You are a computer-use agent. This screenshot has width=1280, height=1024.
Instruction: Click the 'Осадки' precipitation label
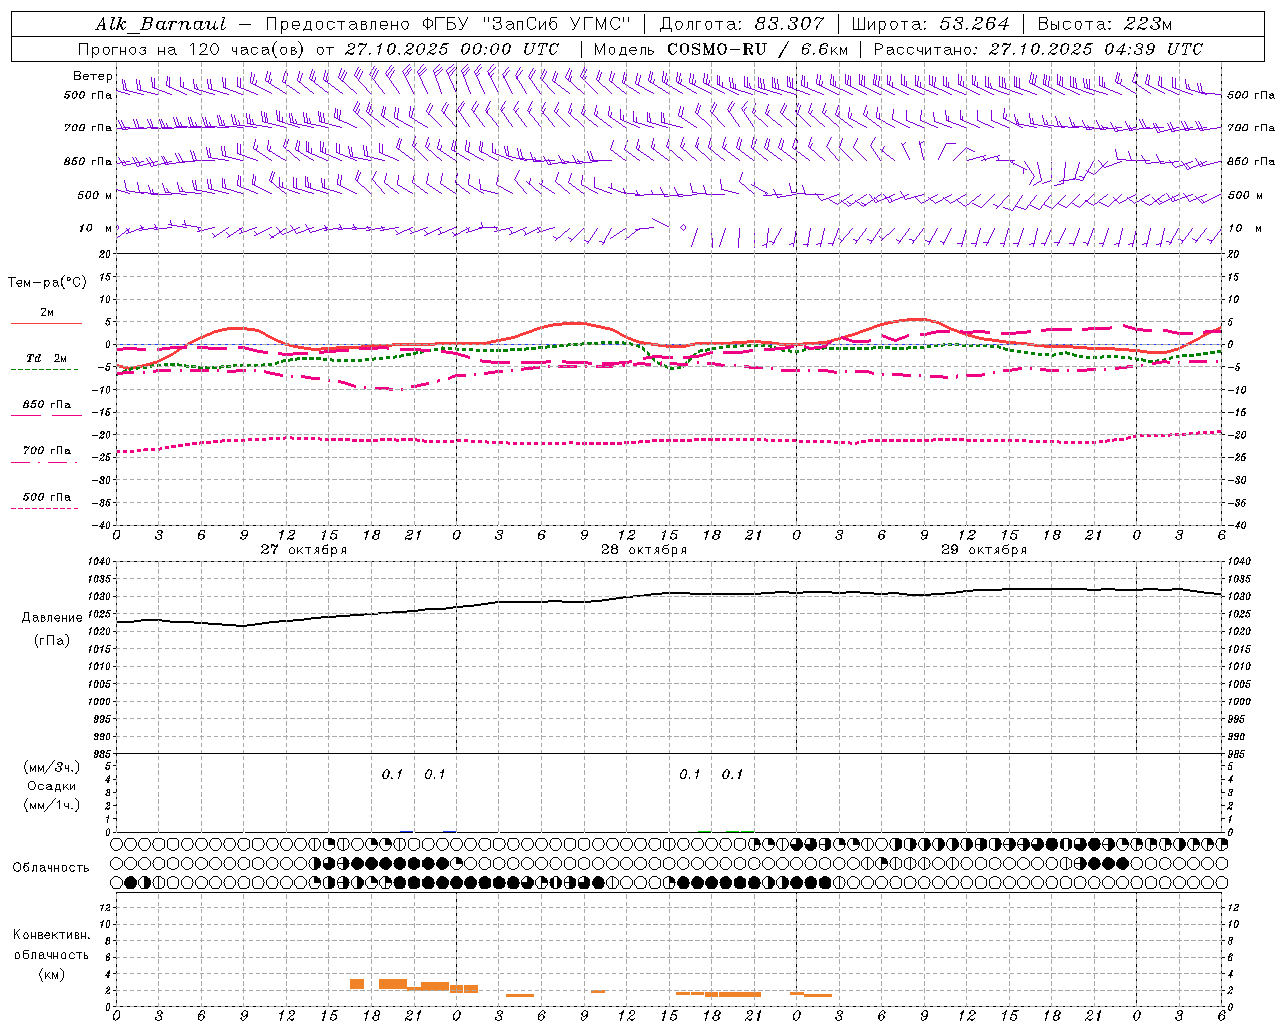(x=52, y=786)
